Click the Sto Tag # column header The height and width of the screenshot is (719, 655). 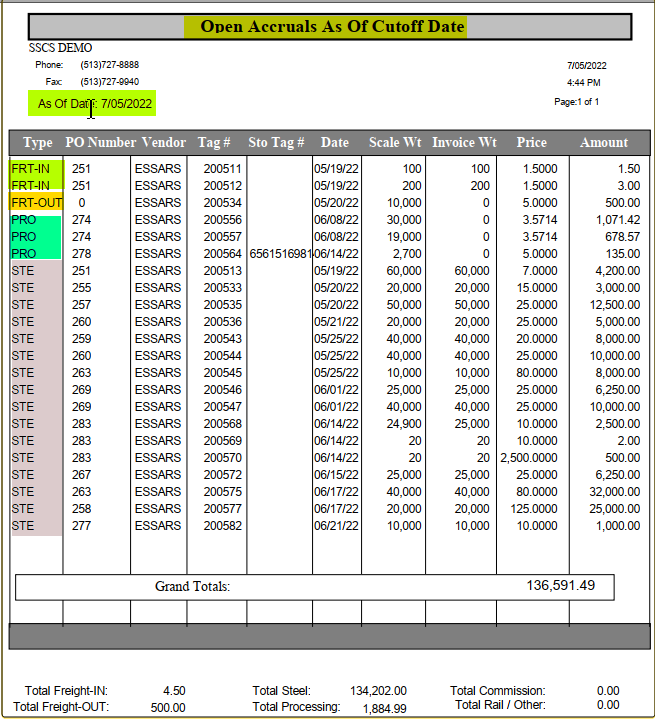pos(276,143)
